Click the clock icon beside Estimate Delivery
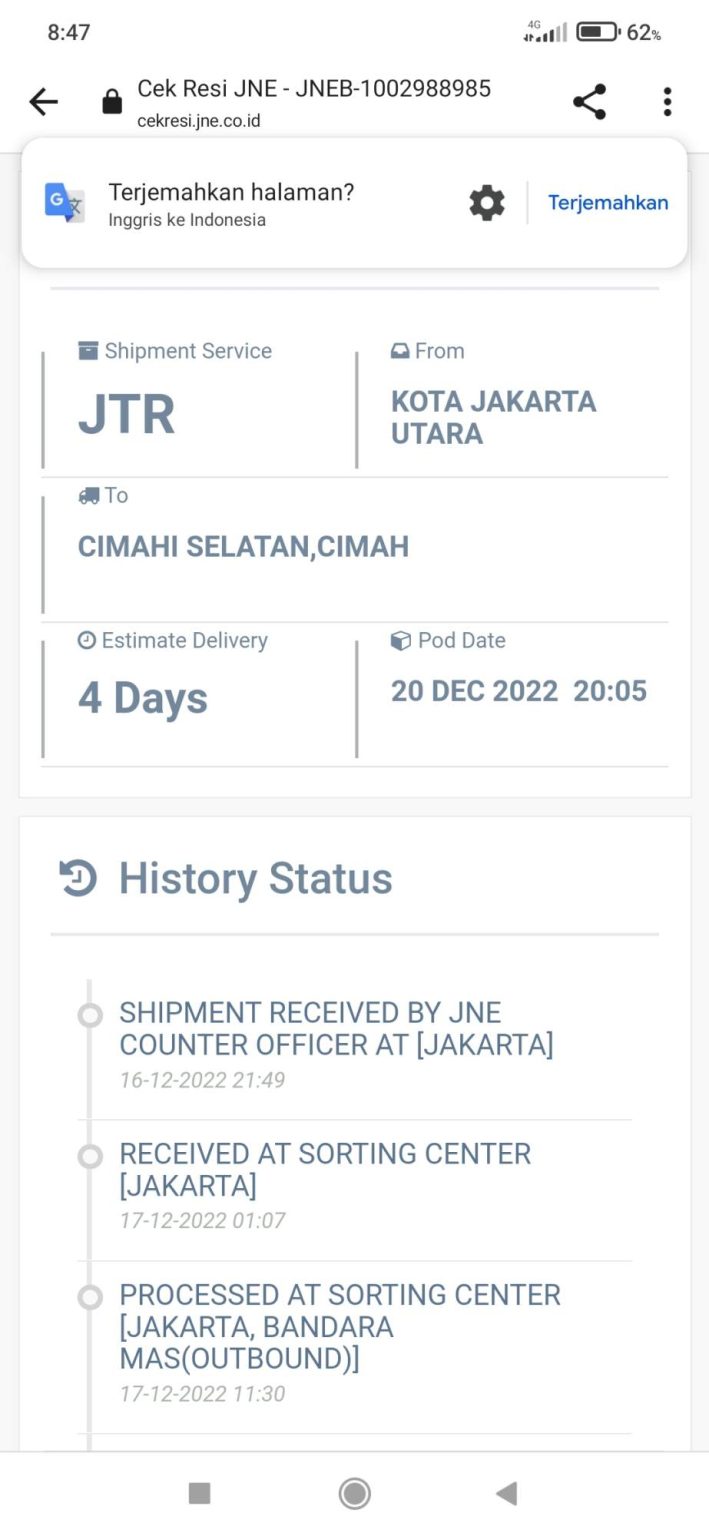 [88, 639]
